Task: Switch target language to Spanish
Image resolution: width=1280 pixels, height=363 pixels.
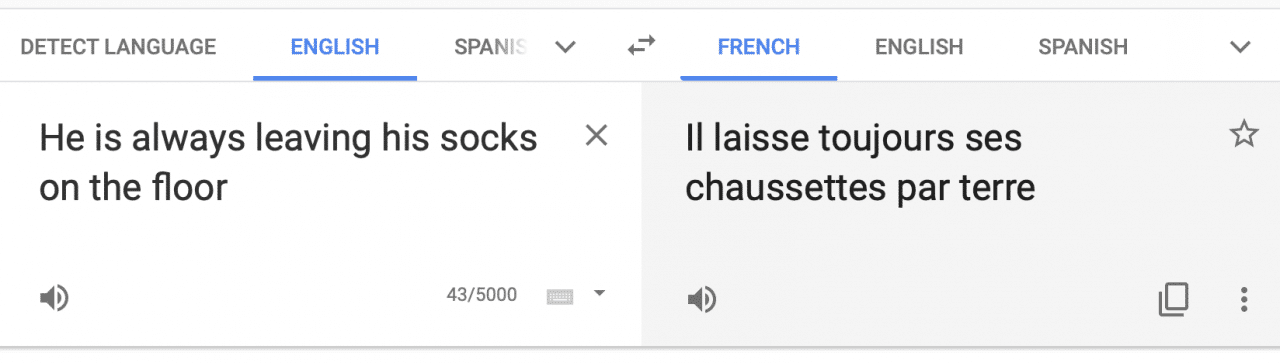Action: click(1083, 46)
